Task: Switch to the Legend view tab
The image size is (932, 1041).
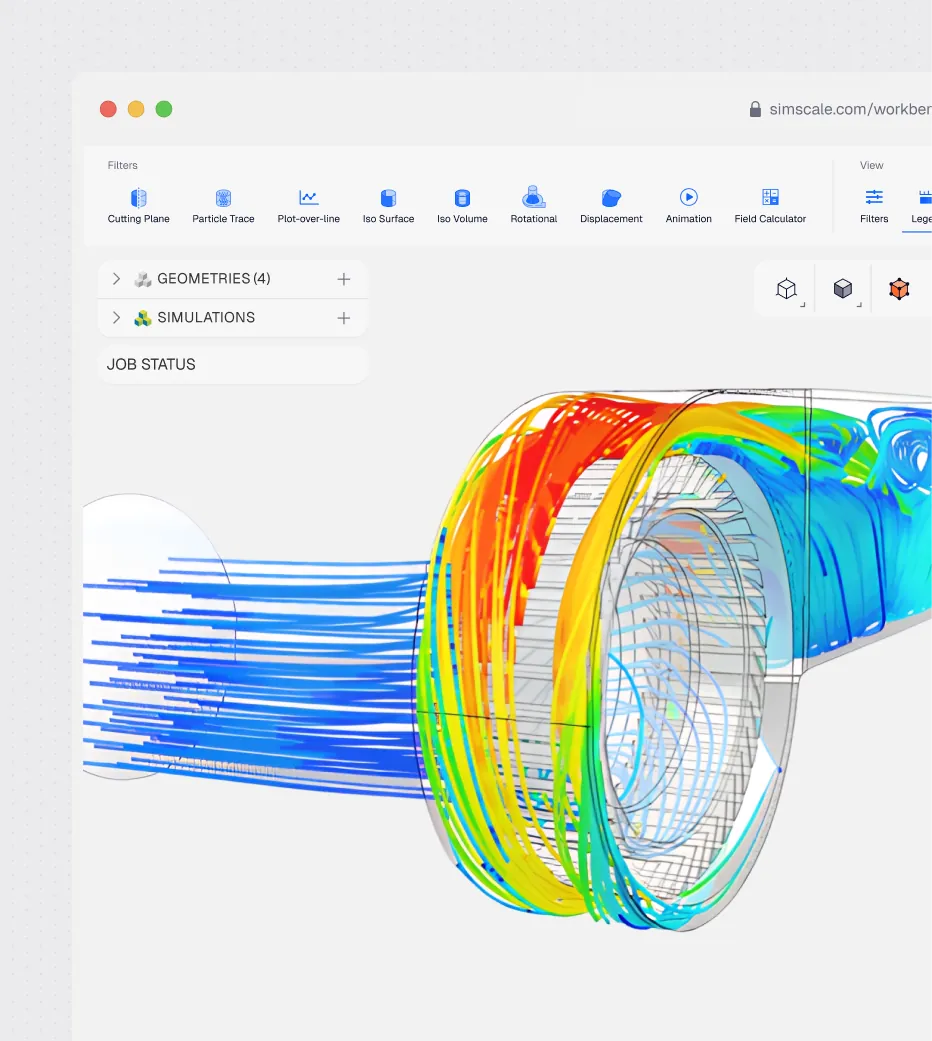Action: (x=921, y=206)
